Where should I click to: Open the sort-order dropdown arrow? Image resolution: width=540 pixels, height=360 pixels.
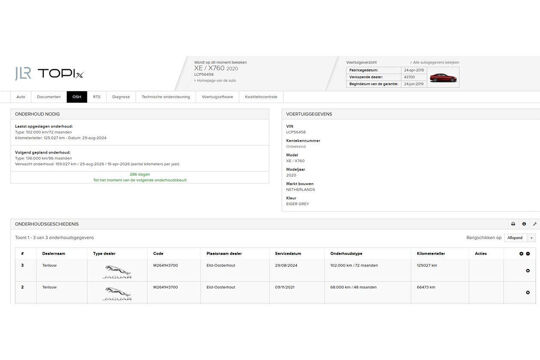pos(532,238)
